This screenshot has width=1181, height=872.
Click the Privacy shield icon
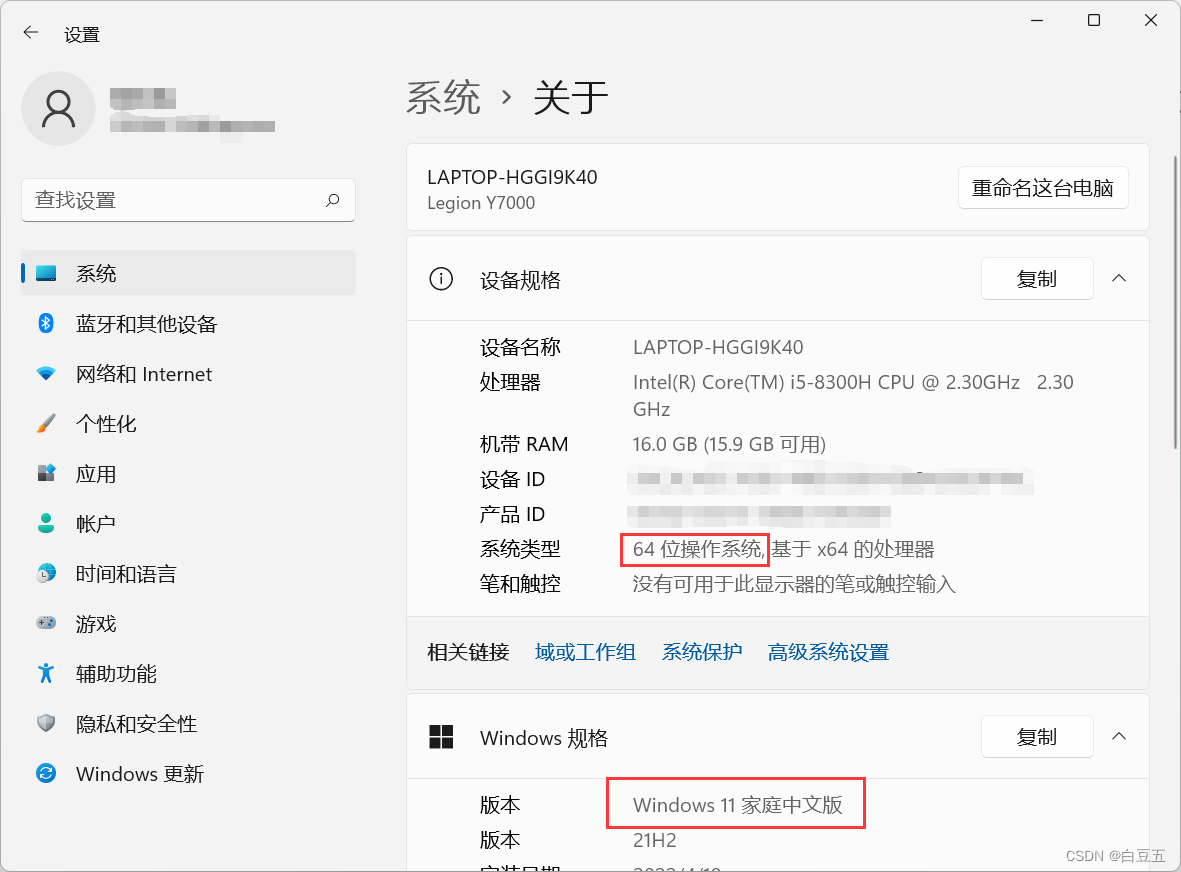[x=46, y=723]
